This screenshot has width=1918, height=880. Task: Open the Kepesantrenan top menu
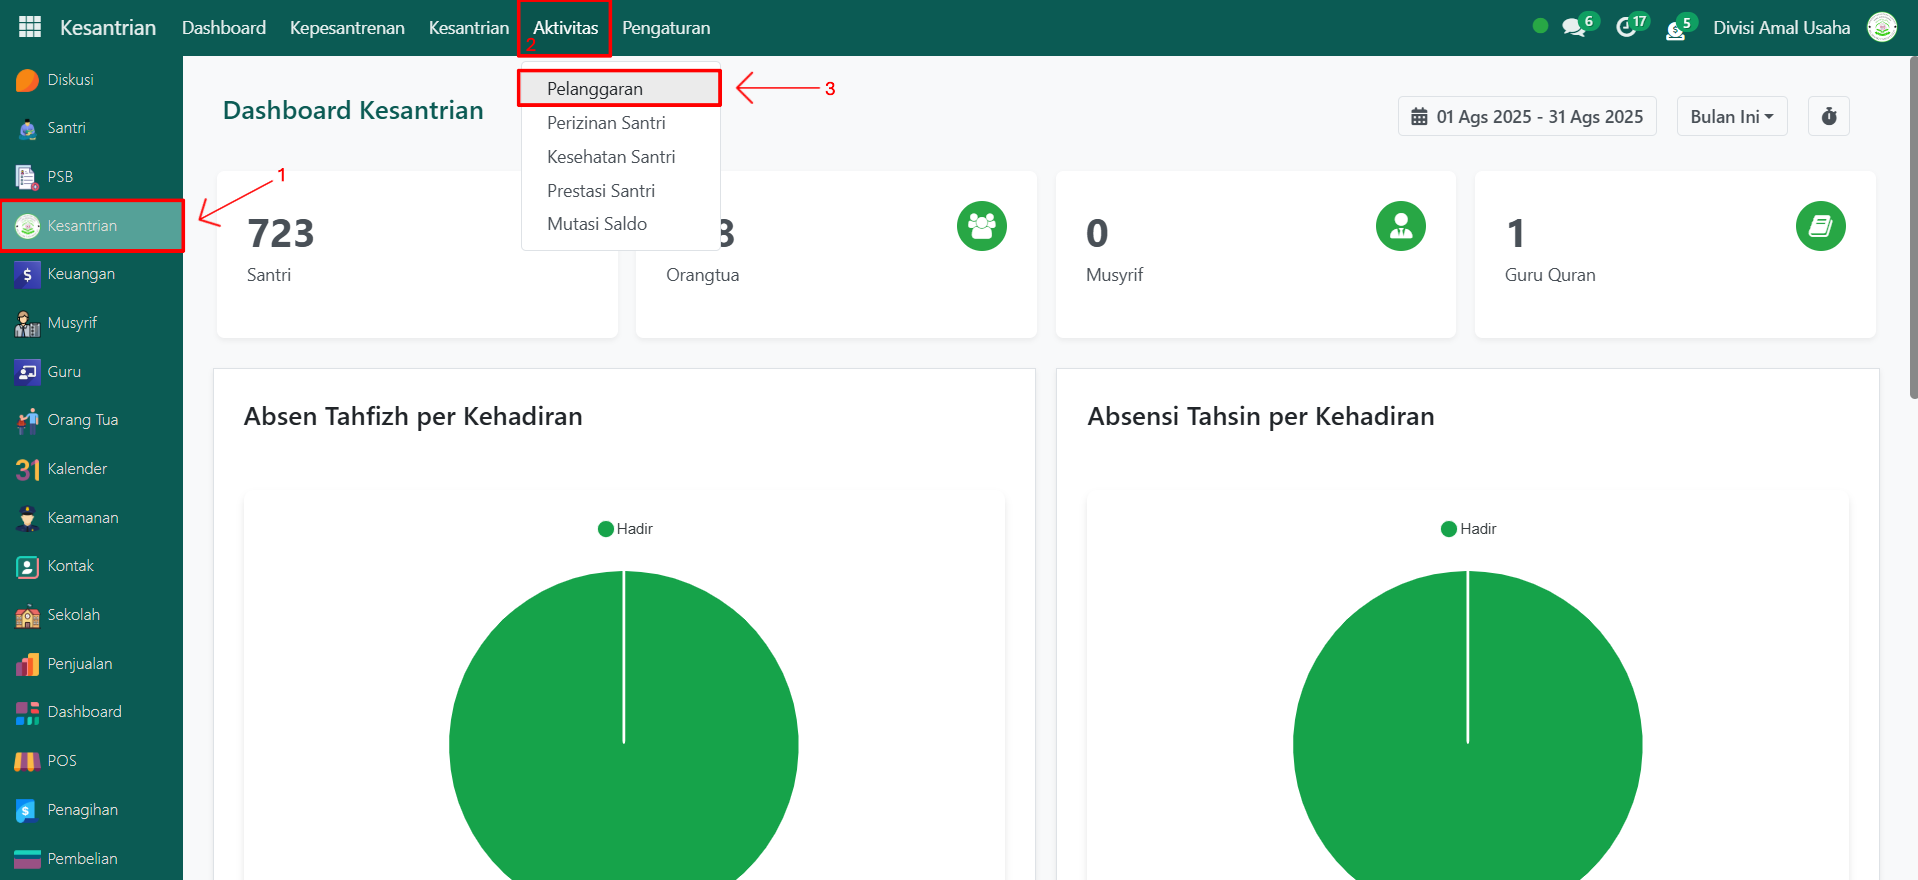[347, 28]
